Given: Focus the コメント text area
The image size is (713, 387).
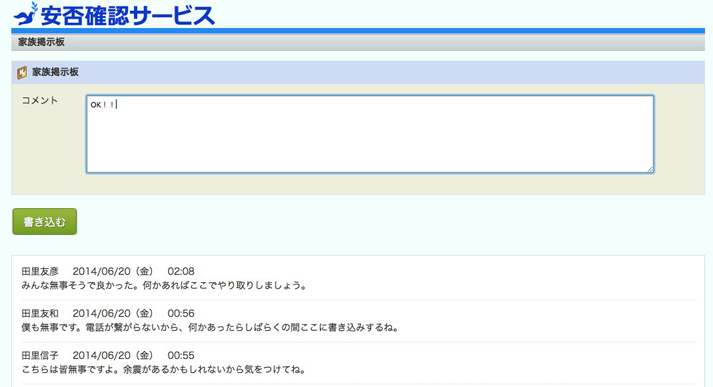Looking at the screenshot, I should [x=370, y=134].
